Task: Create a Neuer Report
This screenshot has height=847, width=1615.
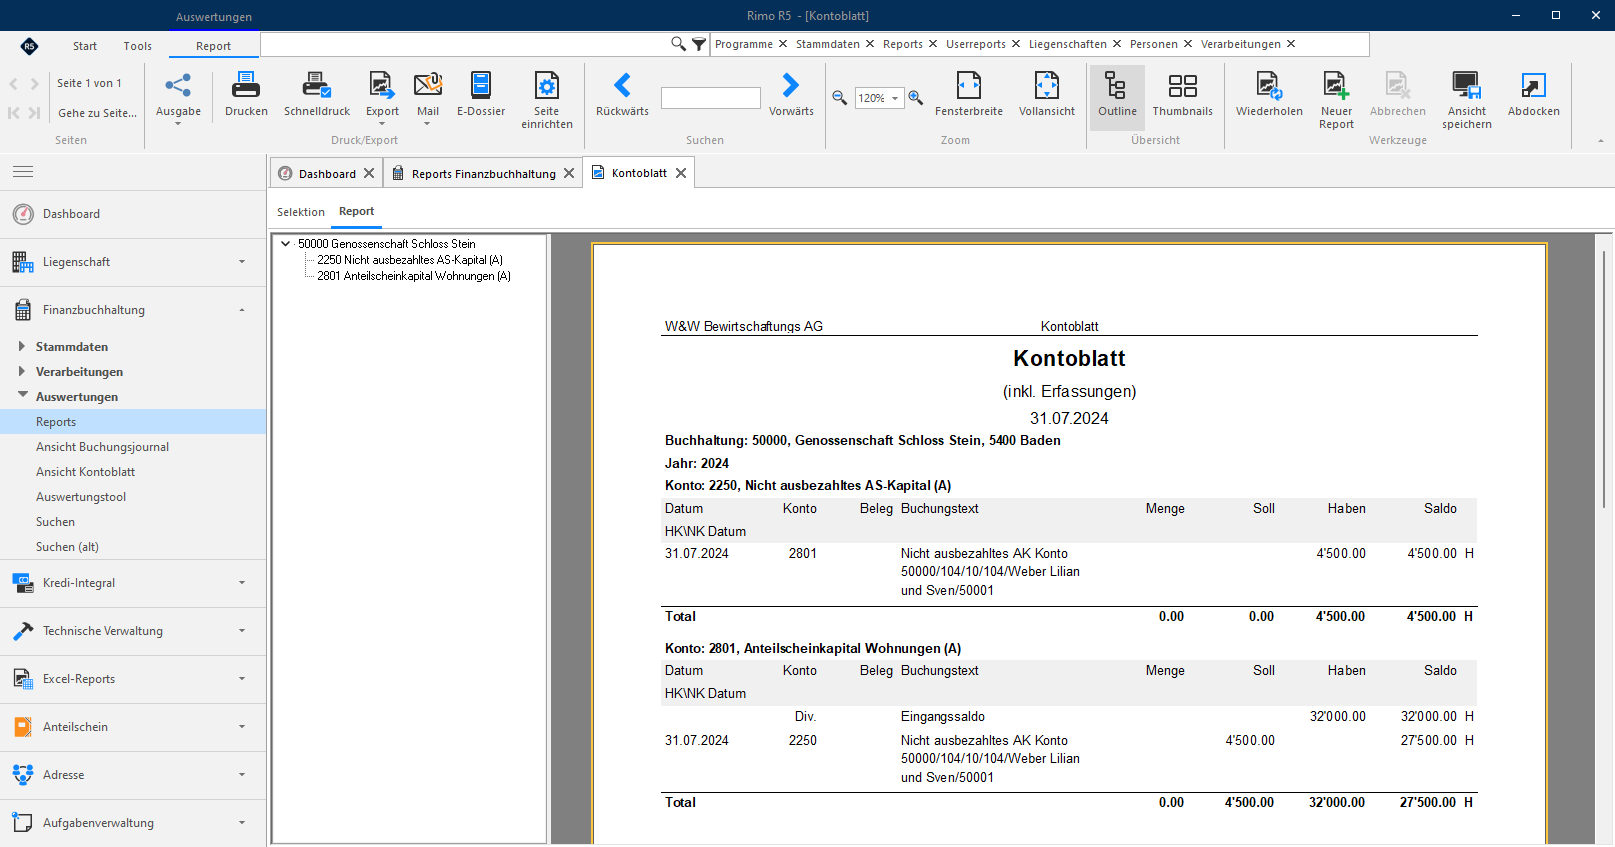Action: click(1336, 100)
